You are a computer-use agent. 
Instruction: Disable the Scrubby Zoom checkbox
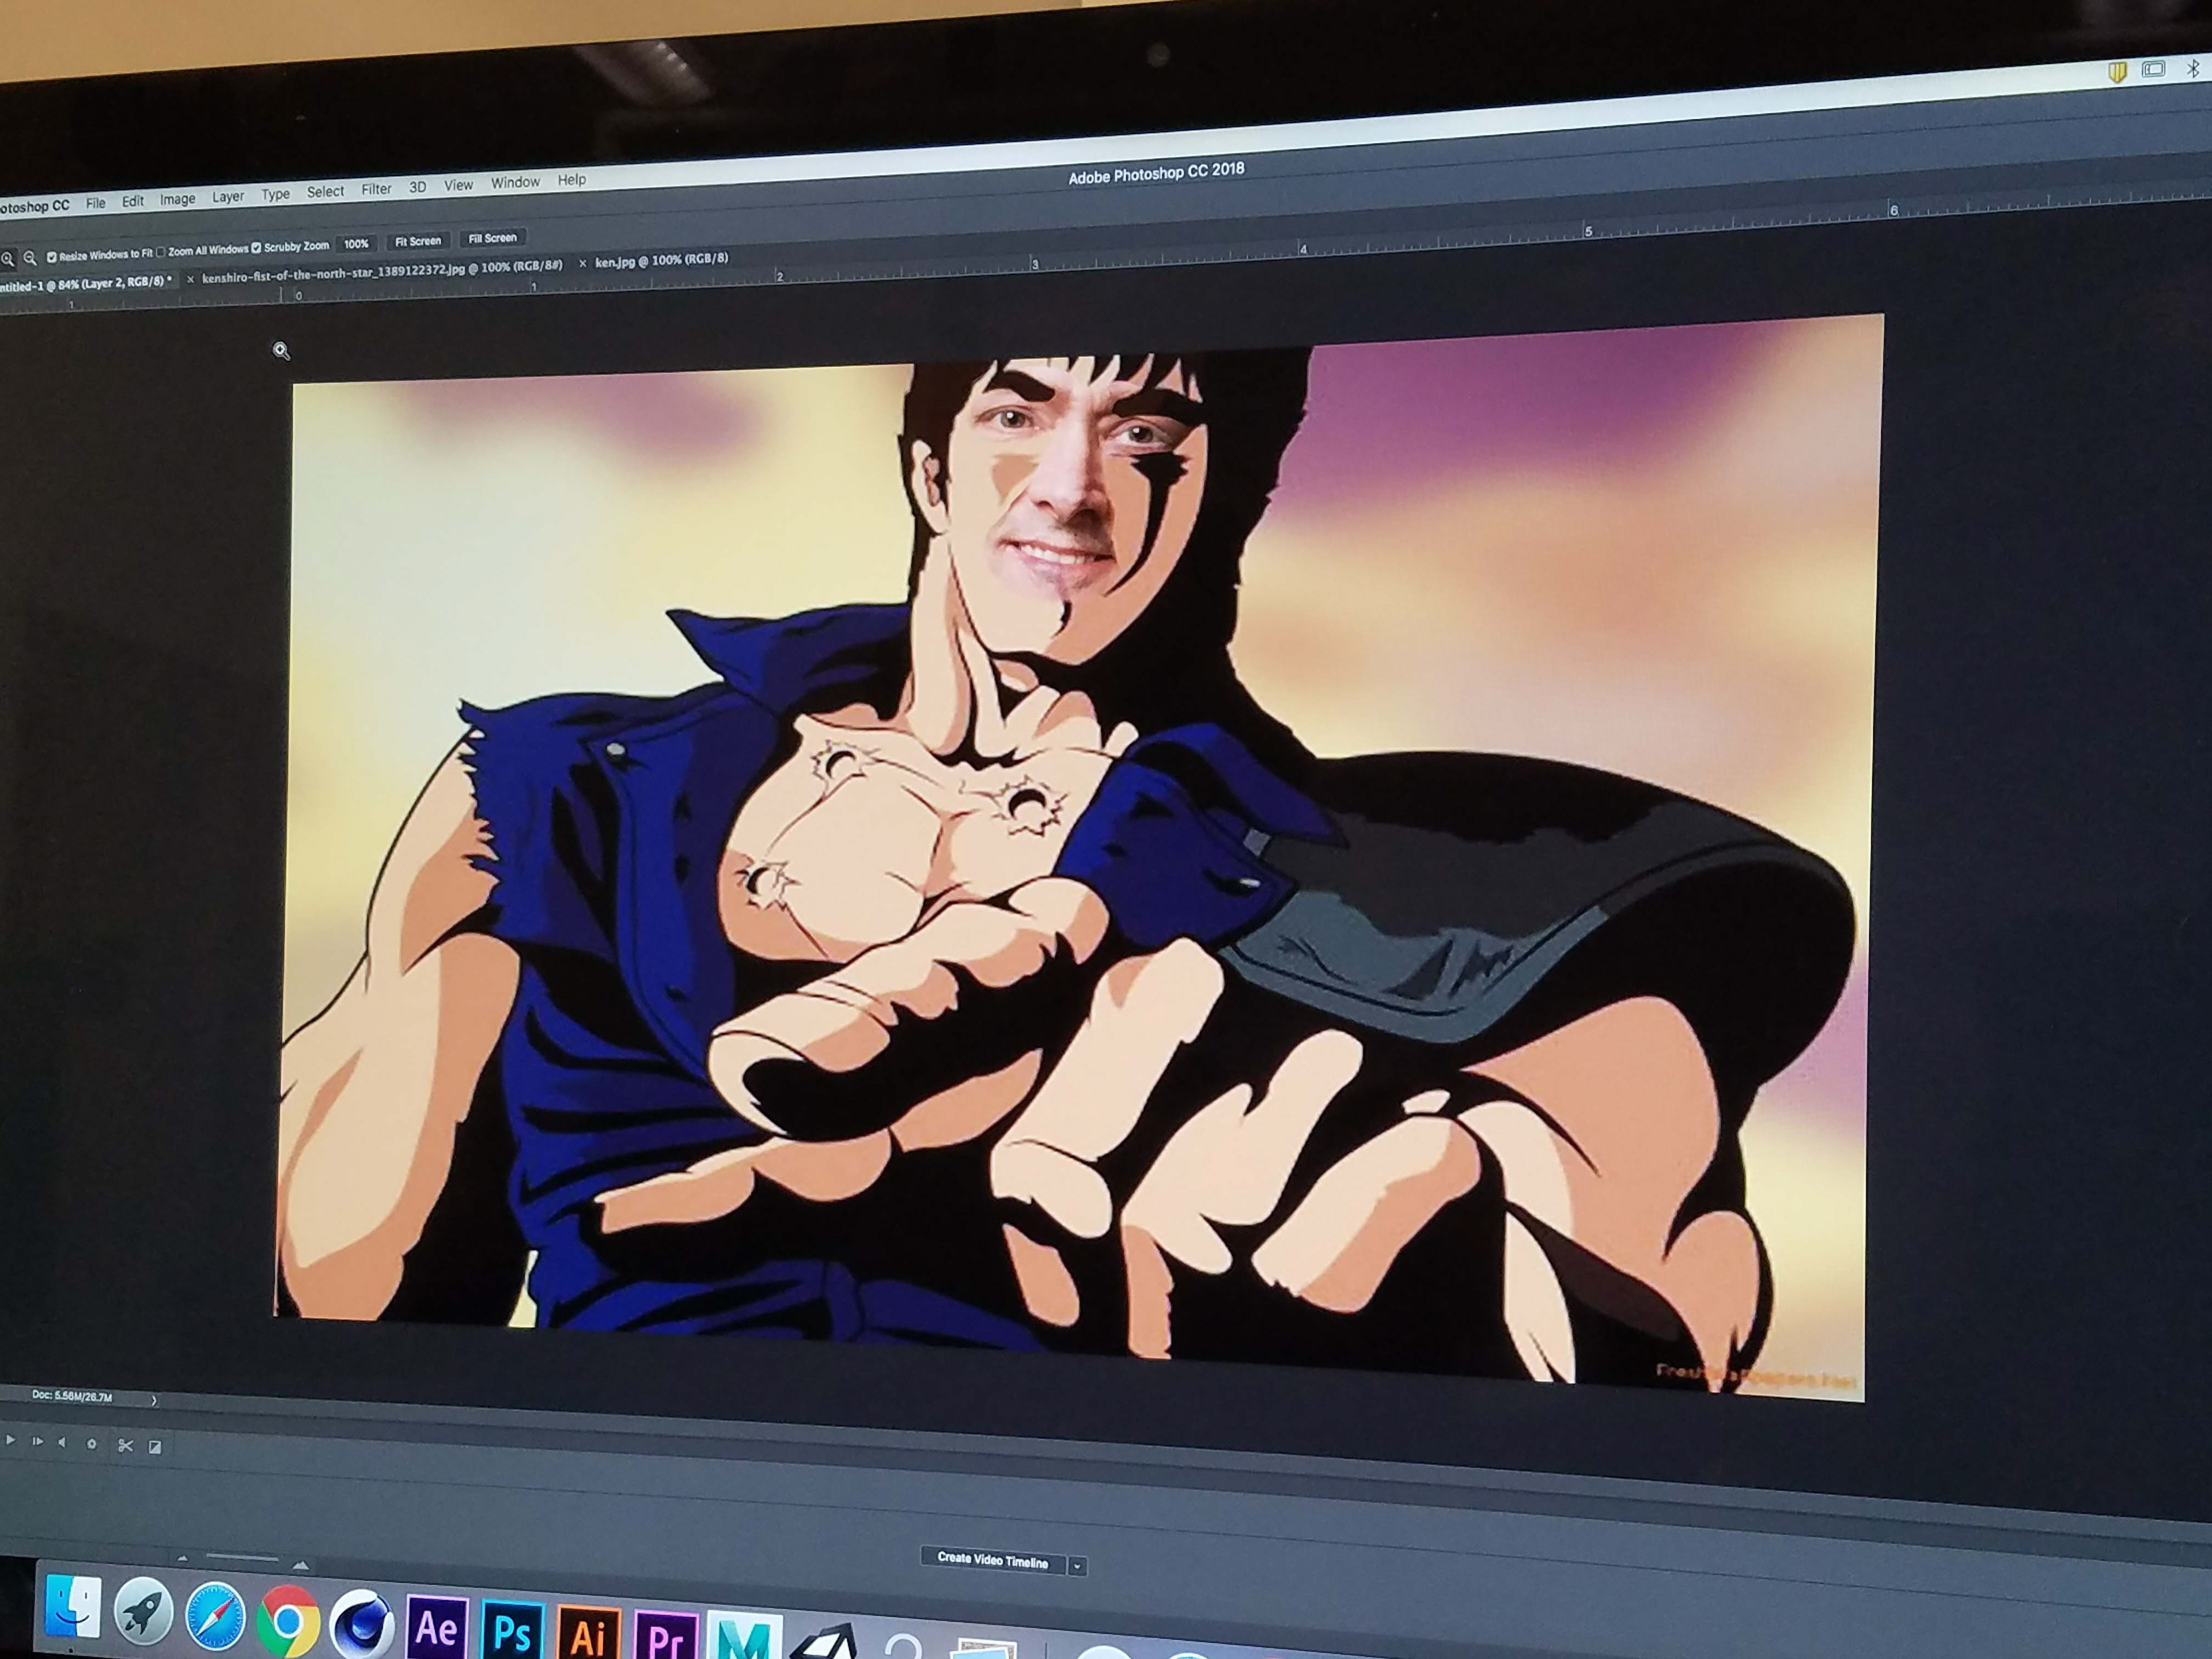click(256, 248)
